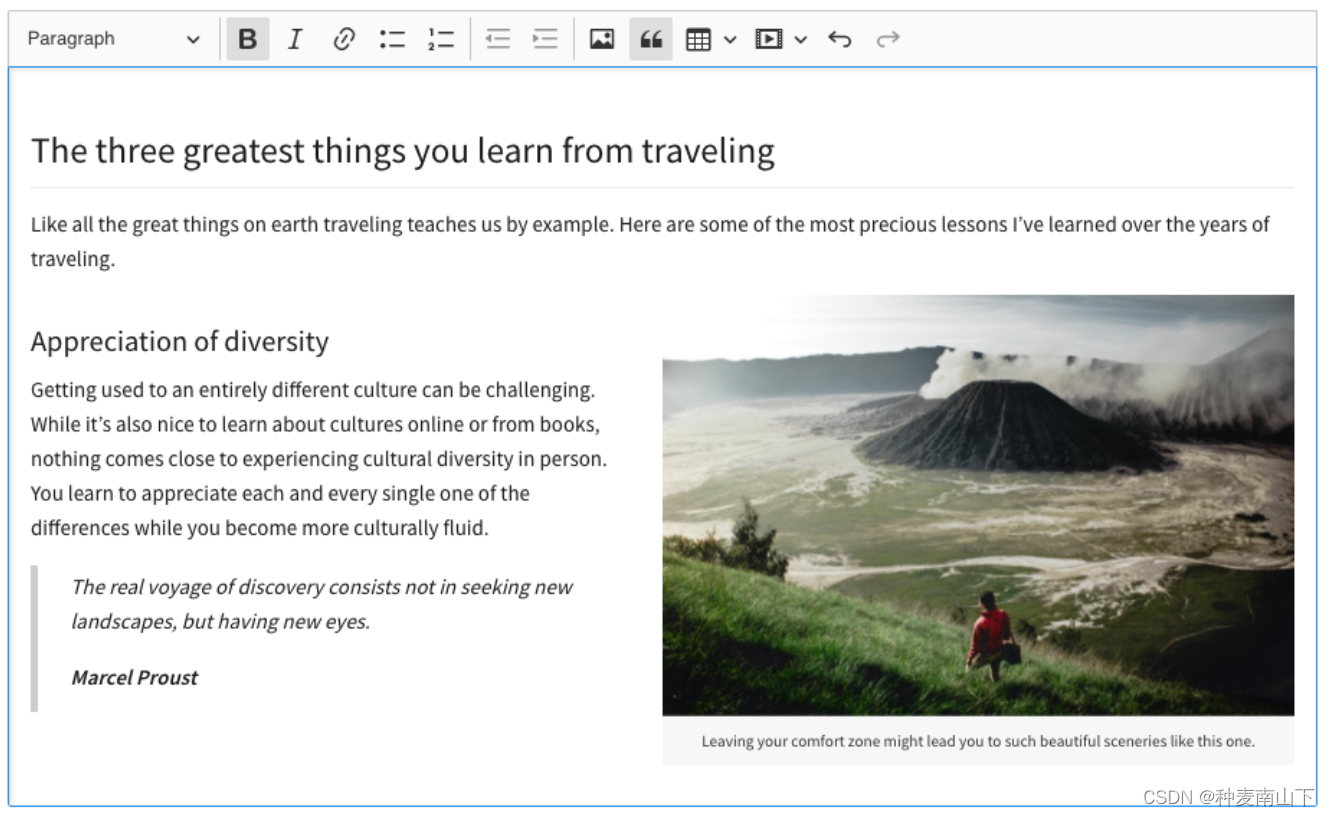Toggle the block quote button
Screen dimensions: 1330x816
(651, 39)
